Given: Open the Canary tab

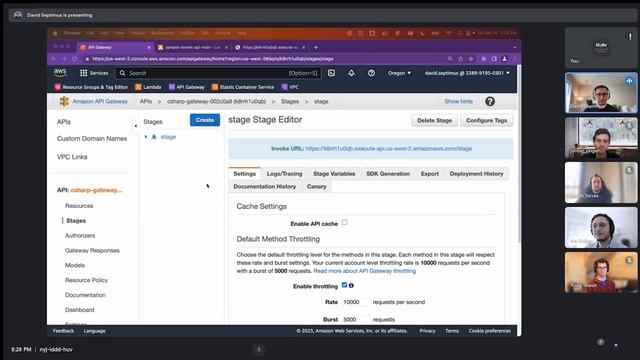Looking at the screenshot, I should (316, 186).
